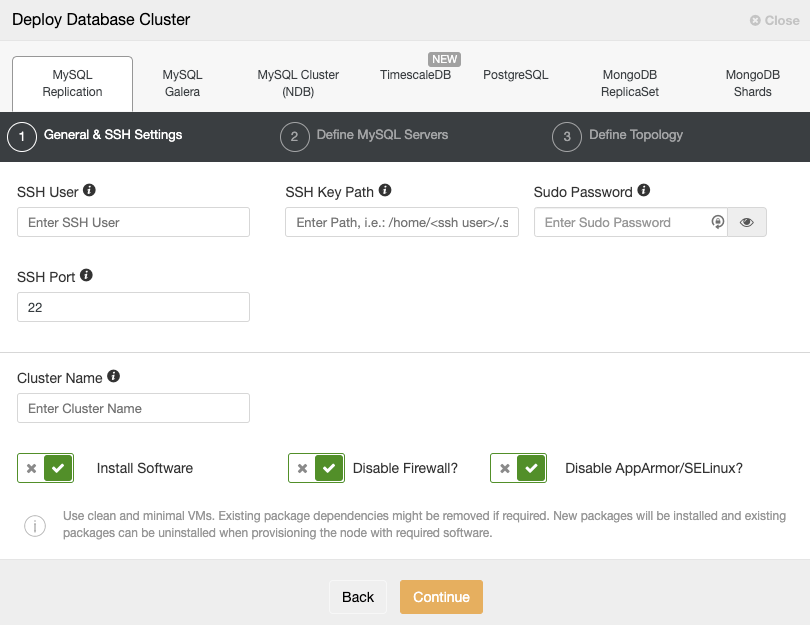Toggle the Disable Firewall switch
The width and height of the screenshot is (810, 625).
(x=316, y=468)
